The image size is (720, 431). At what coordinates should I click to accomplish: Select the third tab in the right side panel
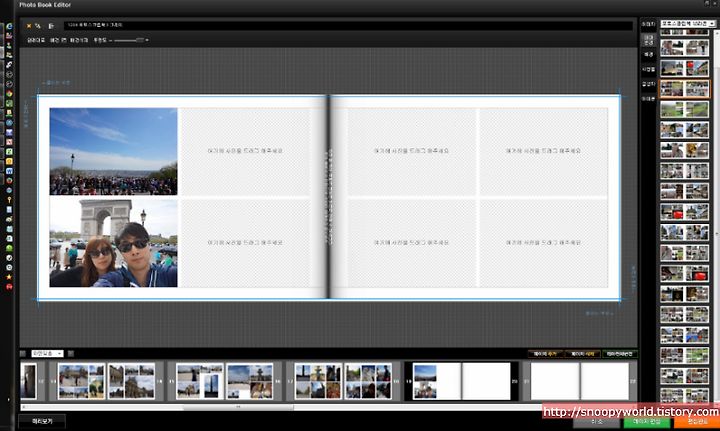pyautogui.click(x=648, y=55)
